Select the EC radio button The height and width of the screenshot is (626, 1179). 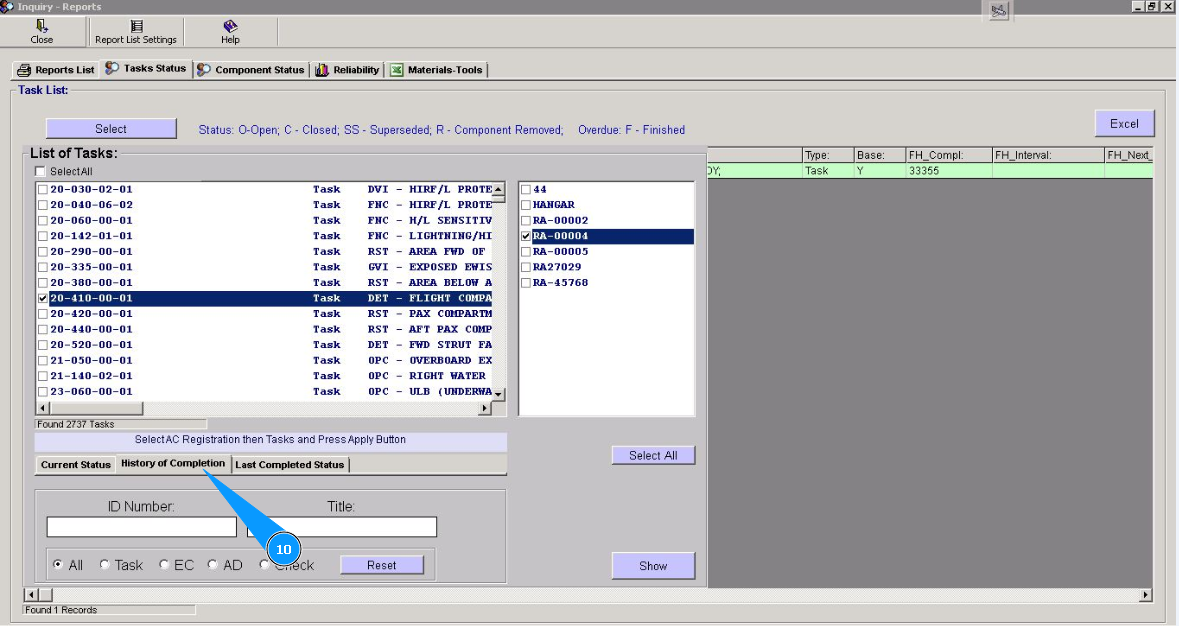pyautogui.click(x=165, y=565)
